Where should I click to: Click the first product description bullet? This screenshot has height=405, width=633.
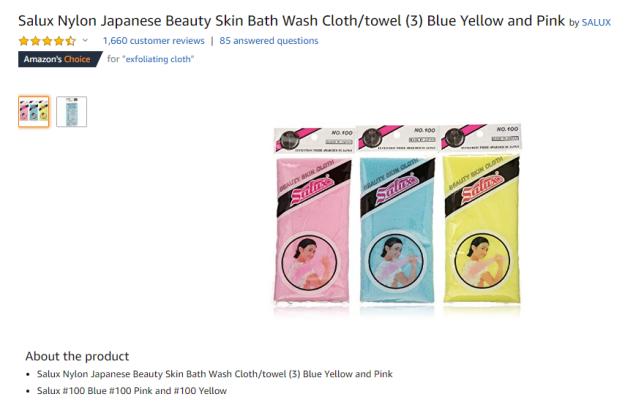click(x=215, y=374)
